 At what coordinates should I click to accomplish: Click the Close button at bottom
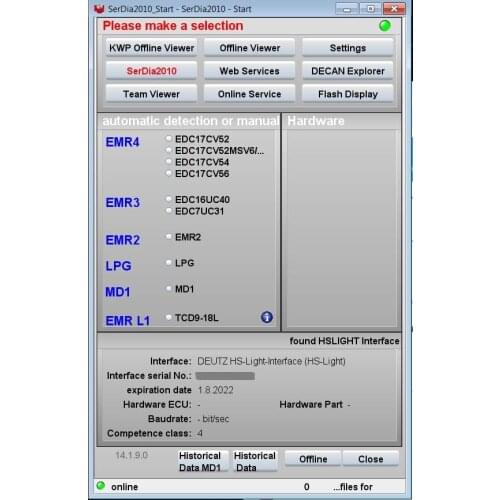tap(370, 459)
